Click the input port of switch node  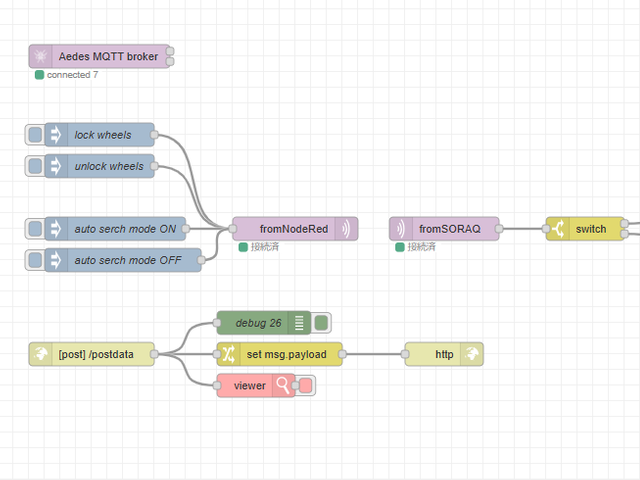[x=546, y=229]
